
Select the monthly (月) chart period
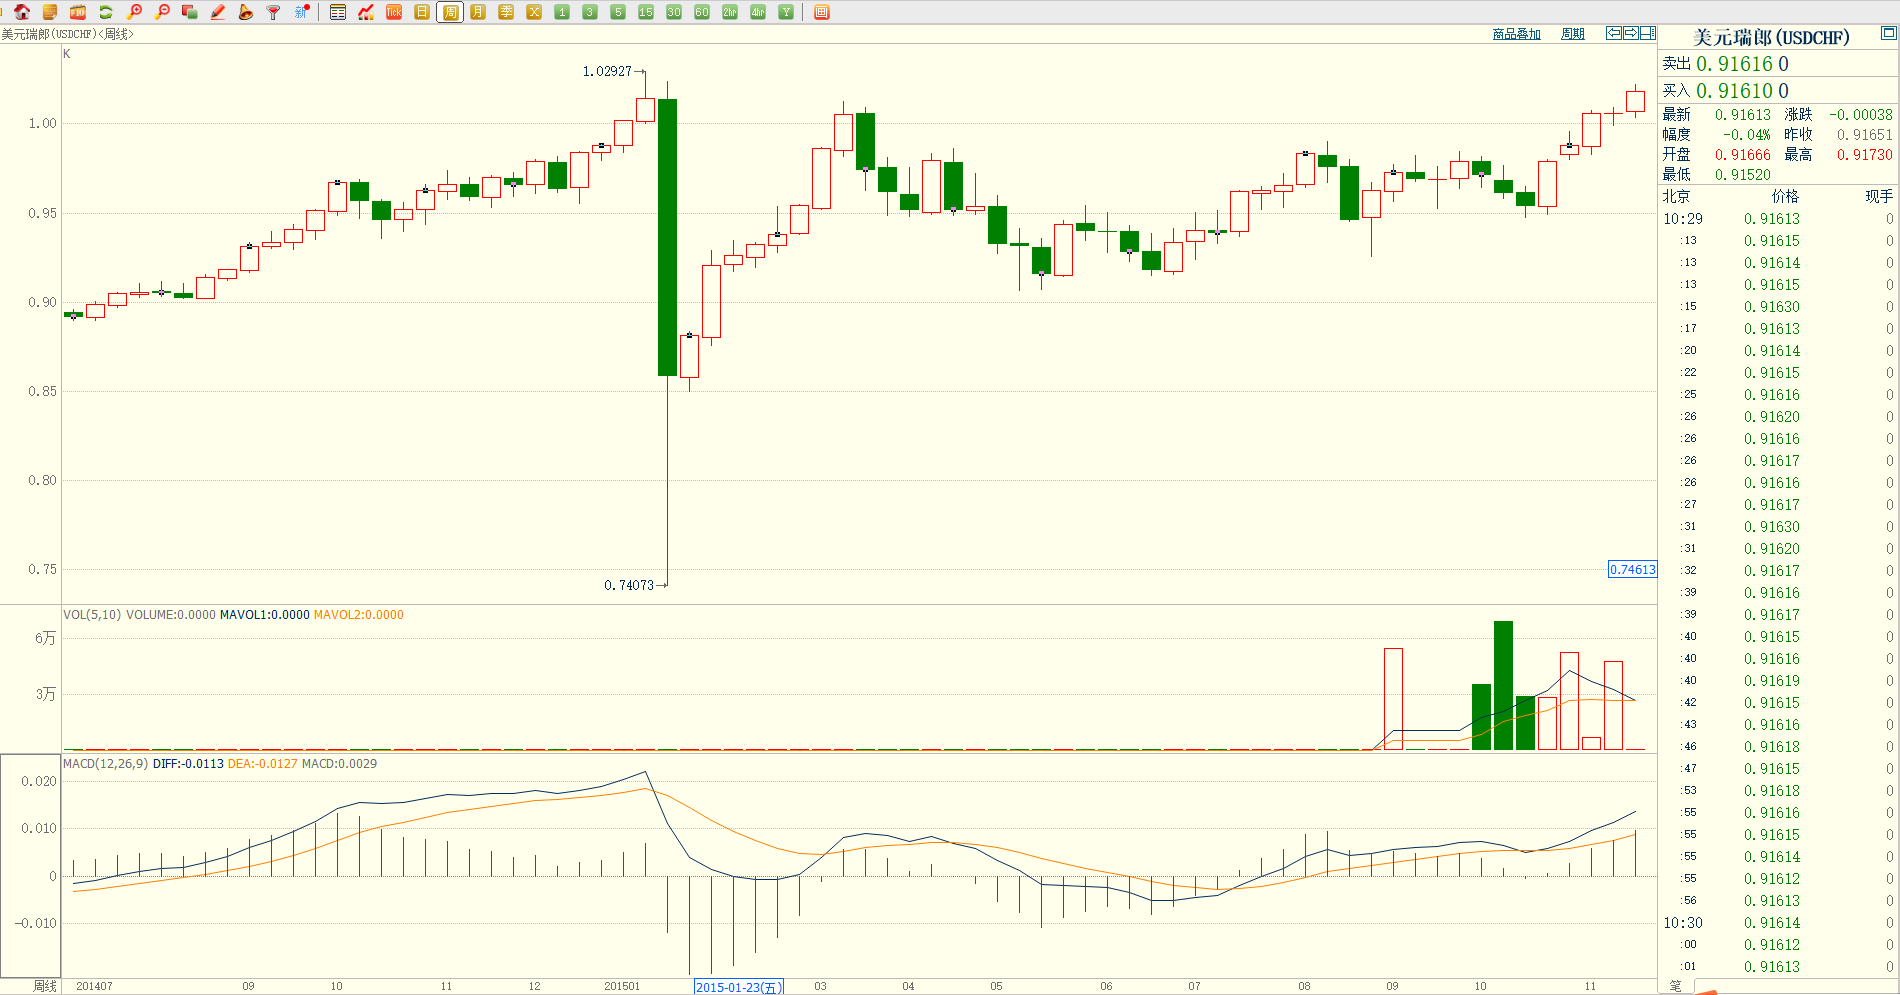coord(478,12)
